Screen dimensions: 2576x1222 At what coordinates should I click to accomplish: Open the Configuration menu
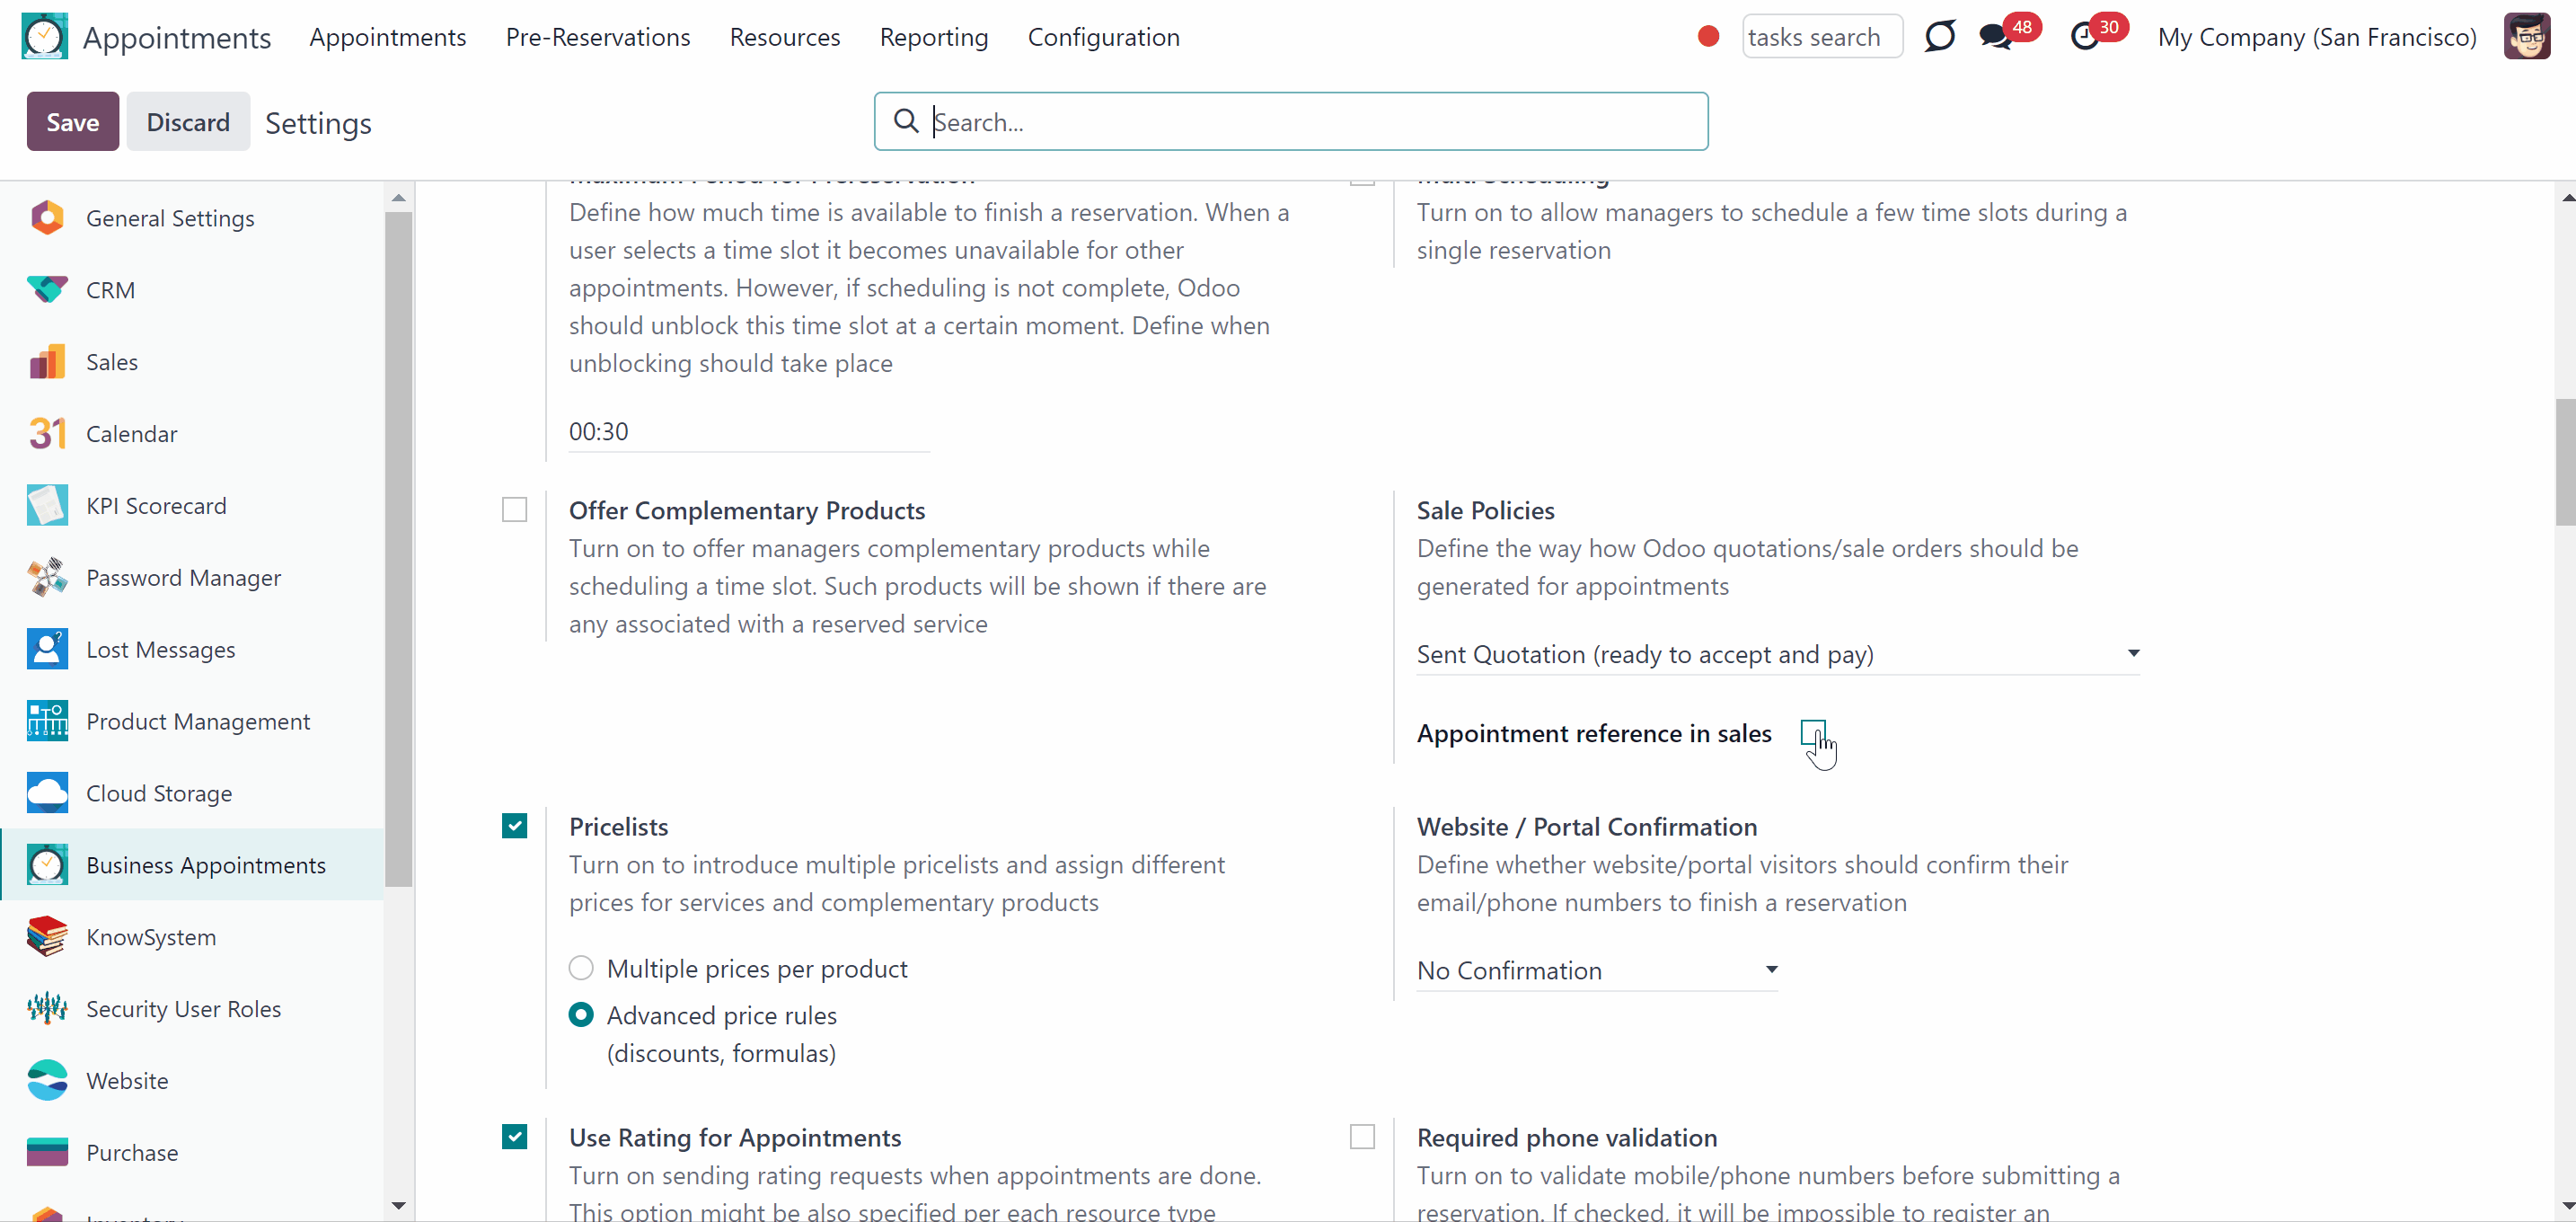pos(1103,37)
